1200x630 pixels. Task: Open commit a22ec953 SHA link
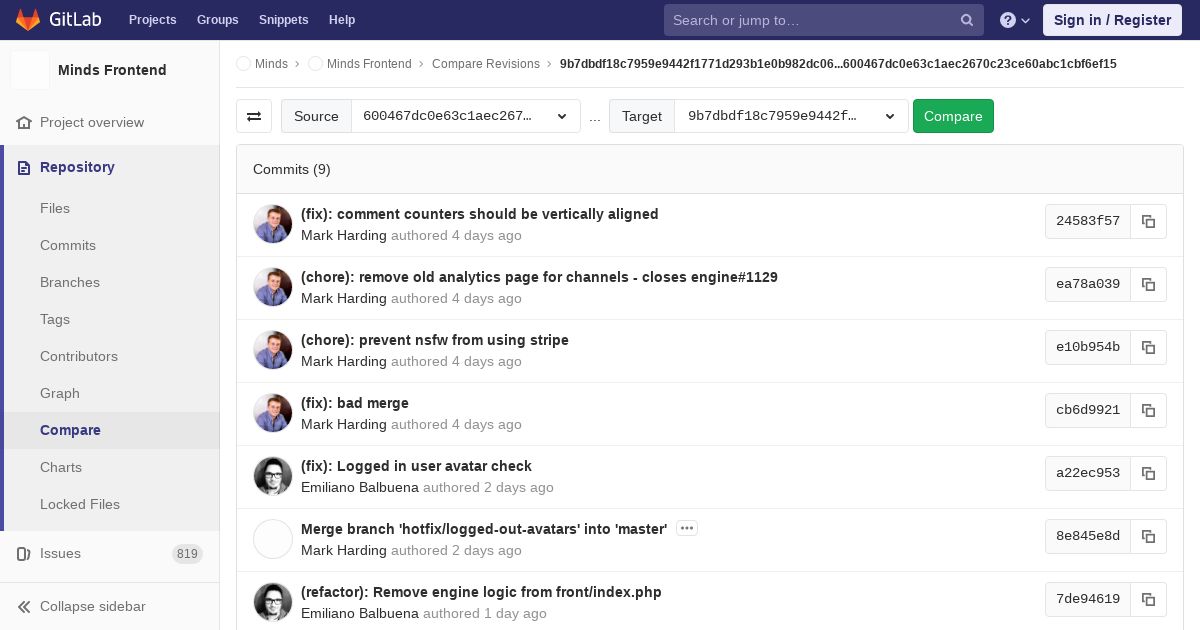coord(1088,474)
